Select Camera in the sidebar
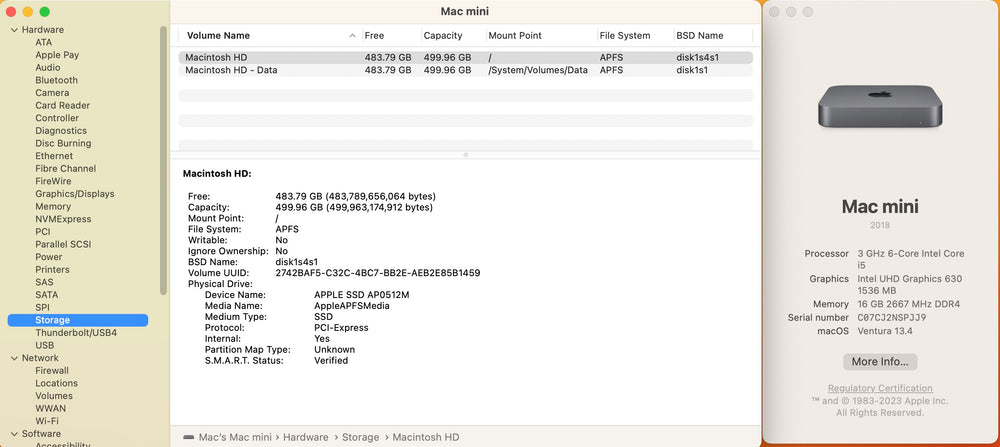 [x=52, y=93]
